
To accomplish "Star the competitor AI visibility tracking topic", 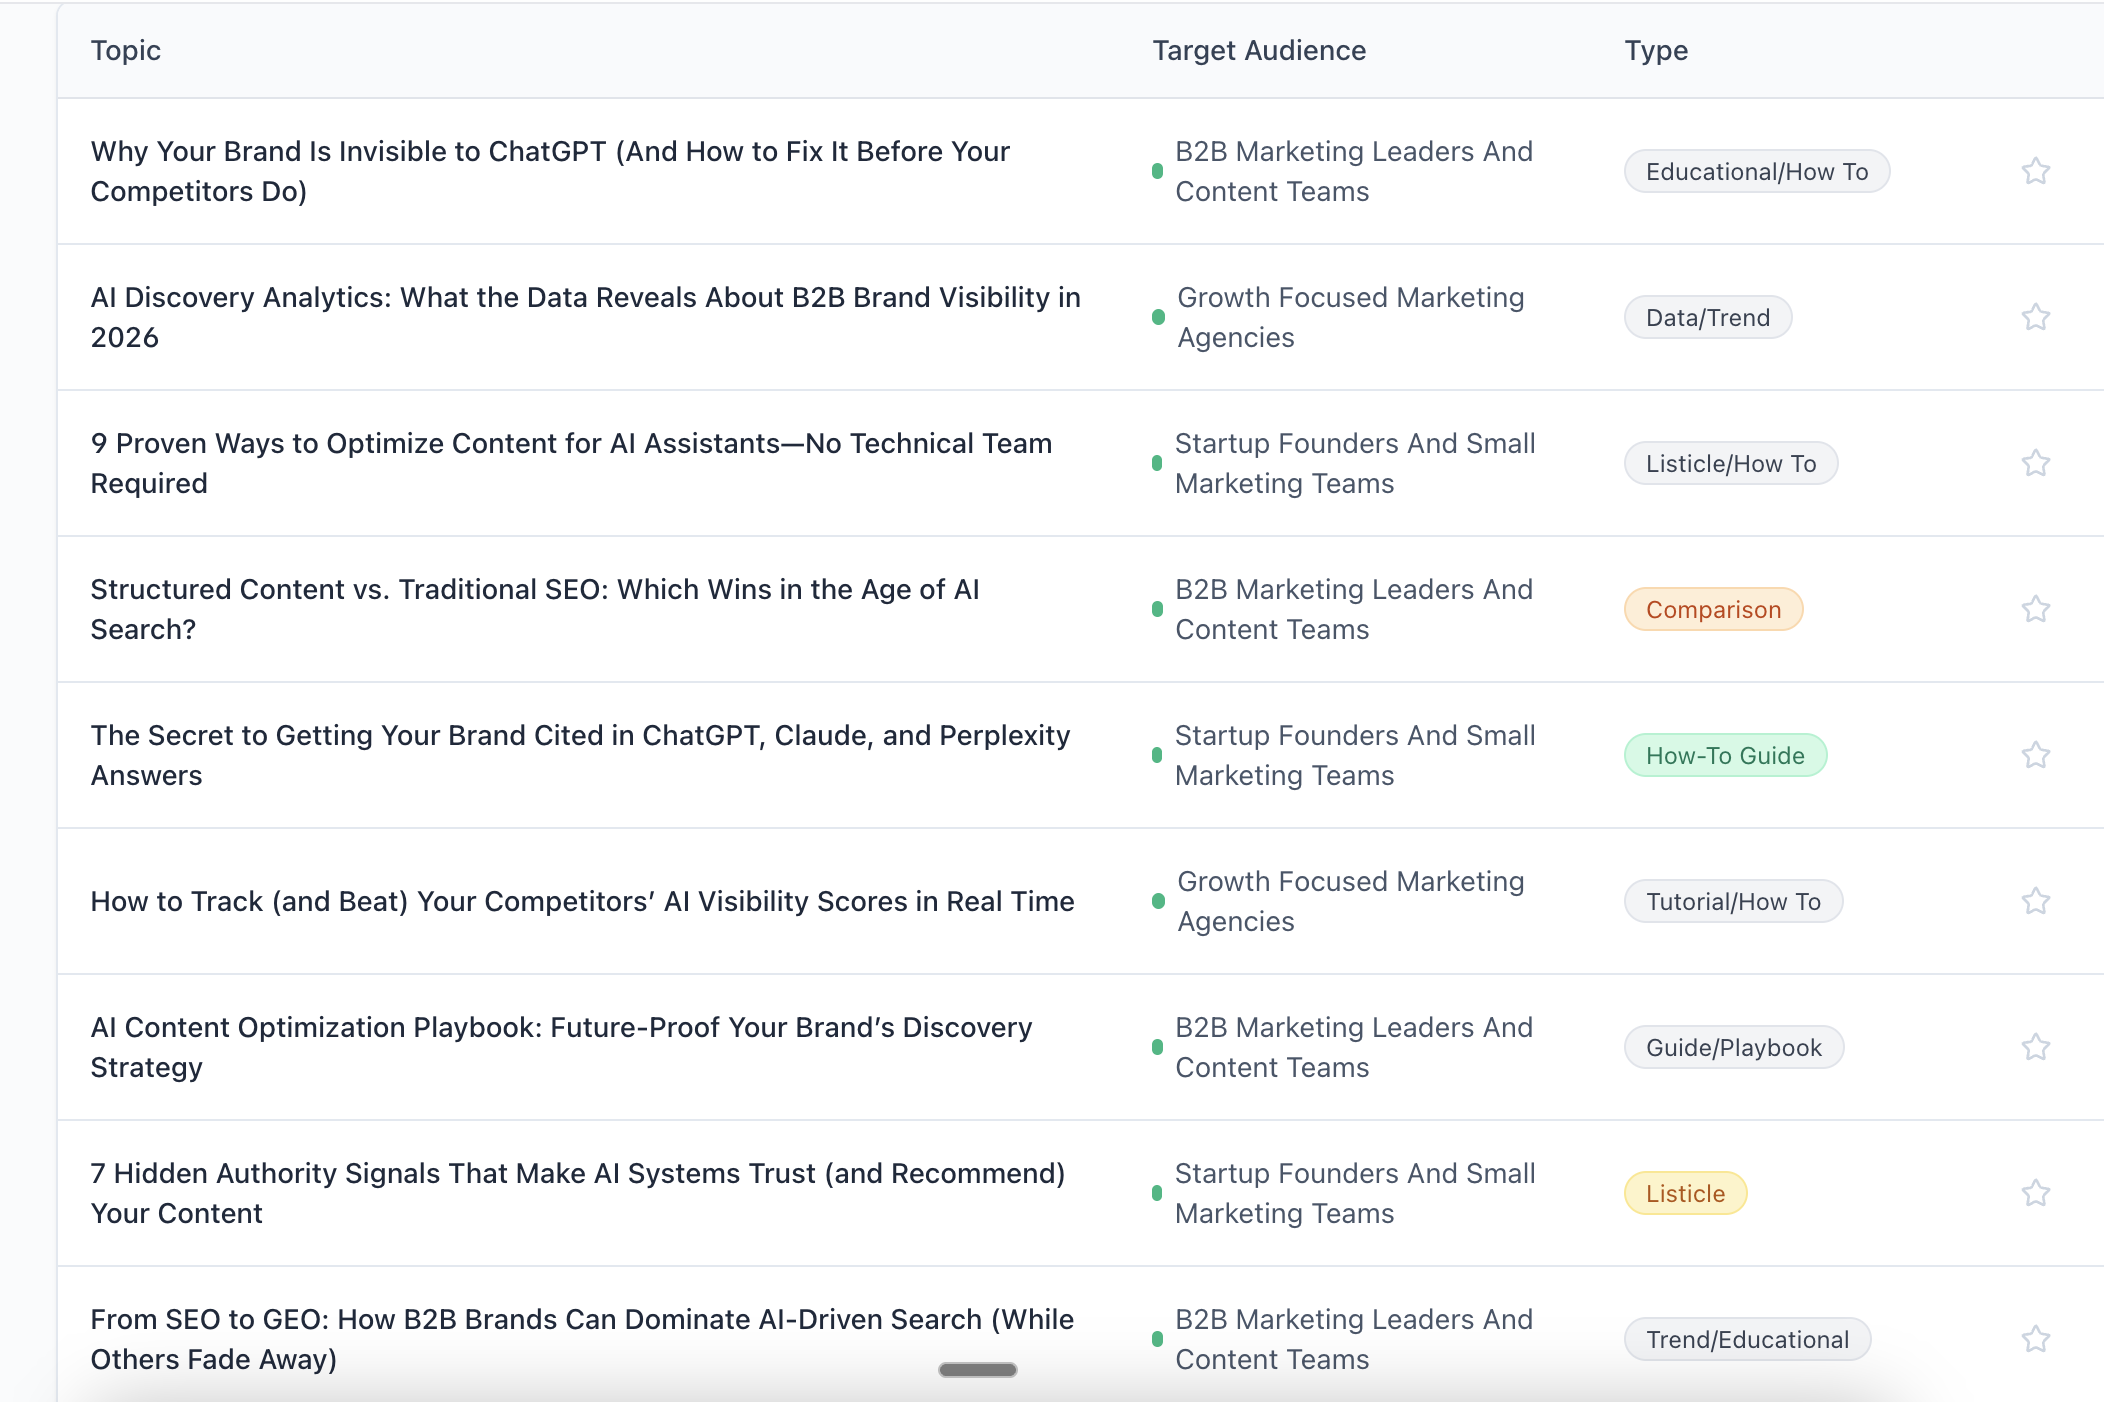I will pyautogui.click(x=2035, y=901).
